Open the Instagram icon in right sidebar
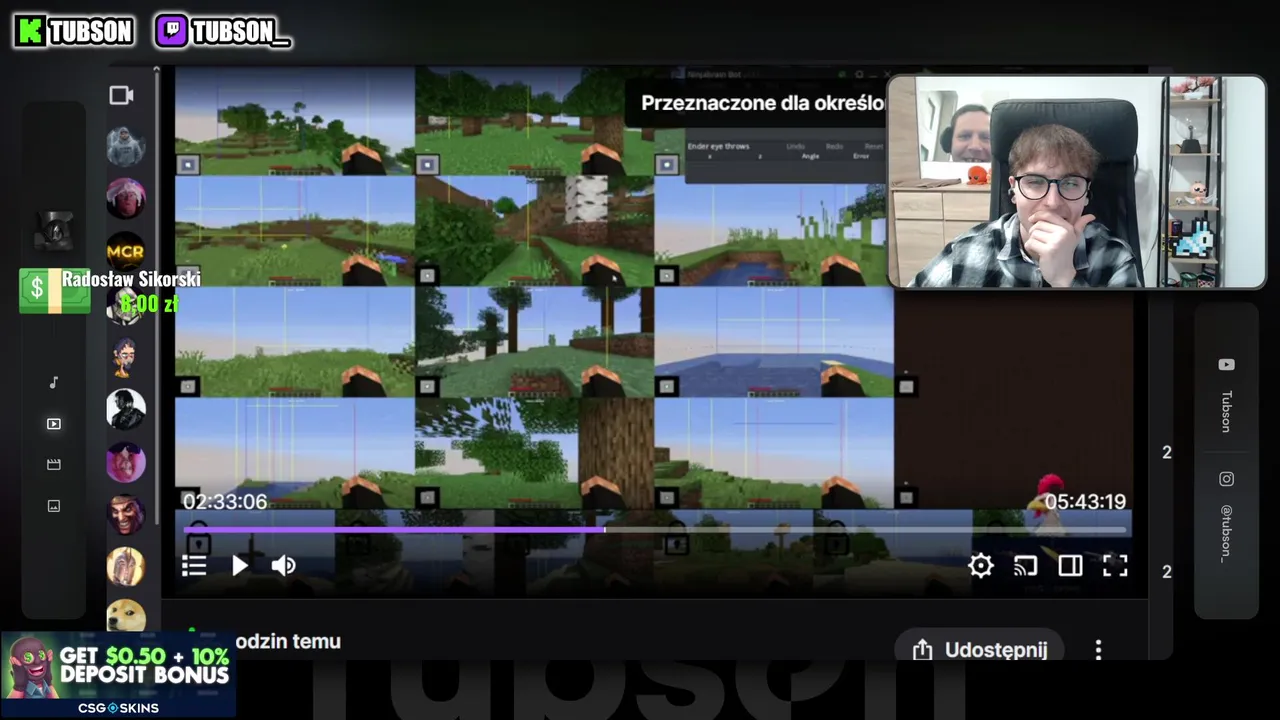The height and width of the screenshot is (720, 1280). (1226, 479)
